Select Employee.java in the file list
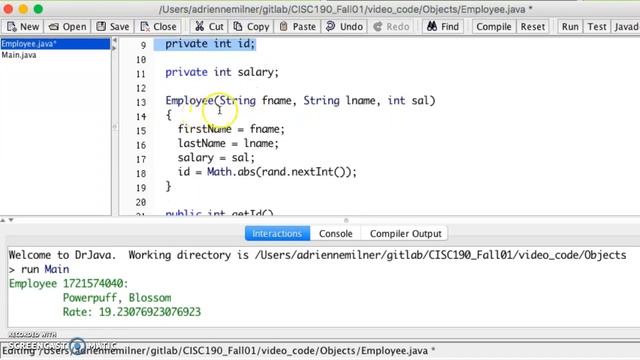Screen dimensions: 640x360 click(x=55, y=44)
